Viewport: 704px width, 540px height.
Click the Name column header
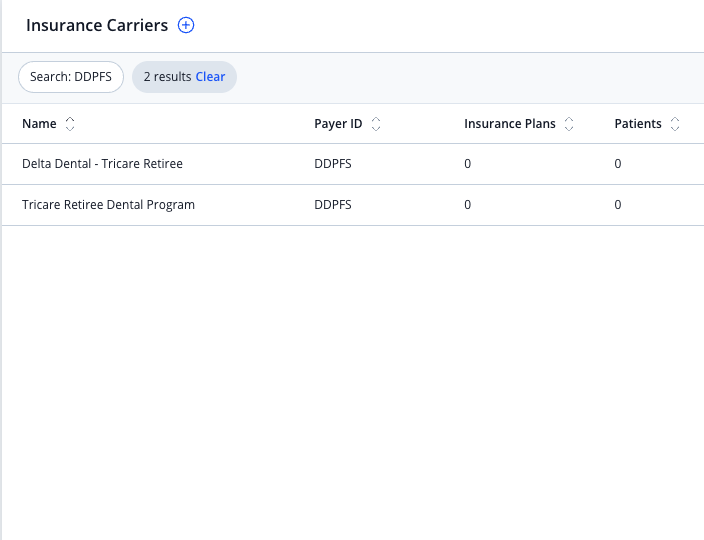[x=39, y=124]
